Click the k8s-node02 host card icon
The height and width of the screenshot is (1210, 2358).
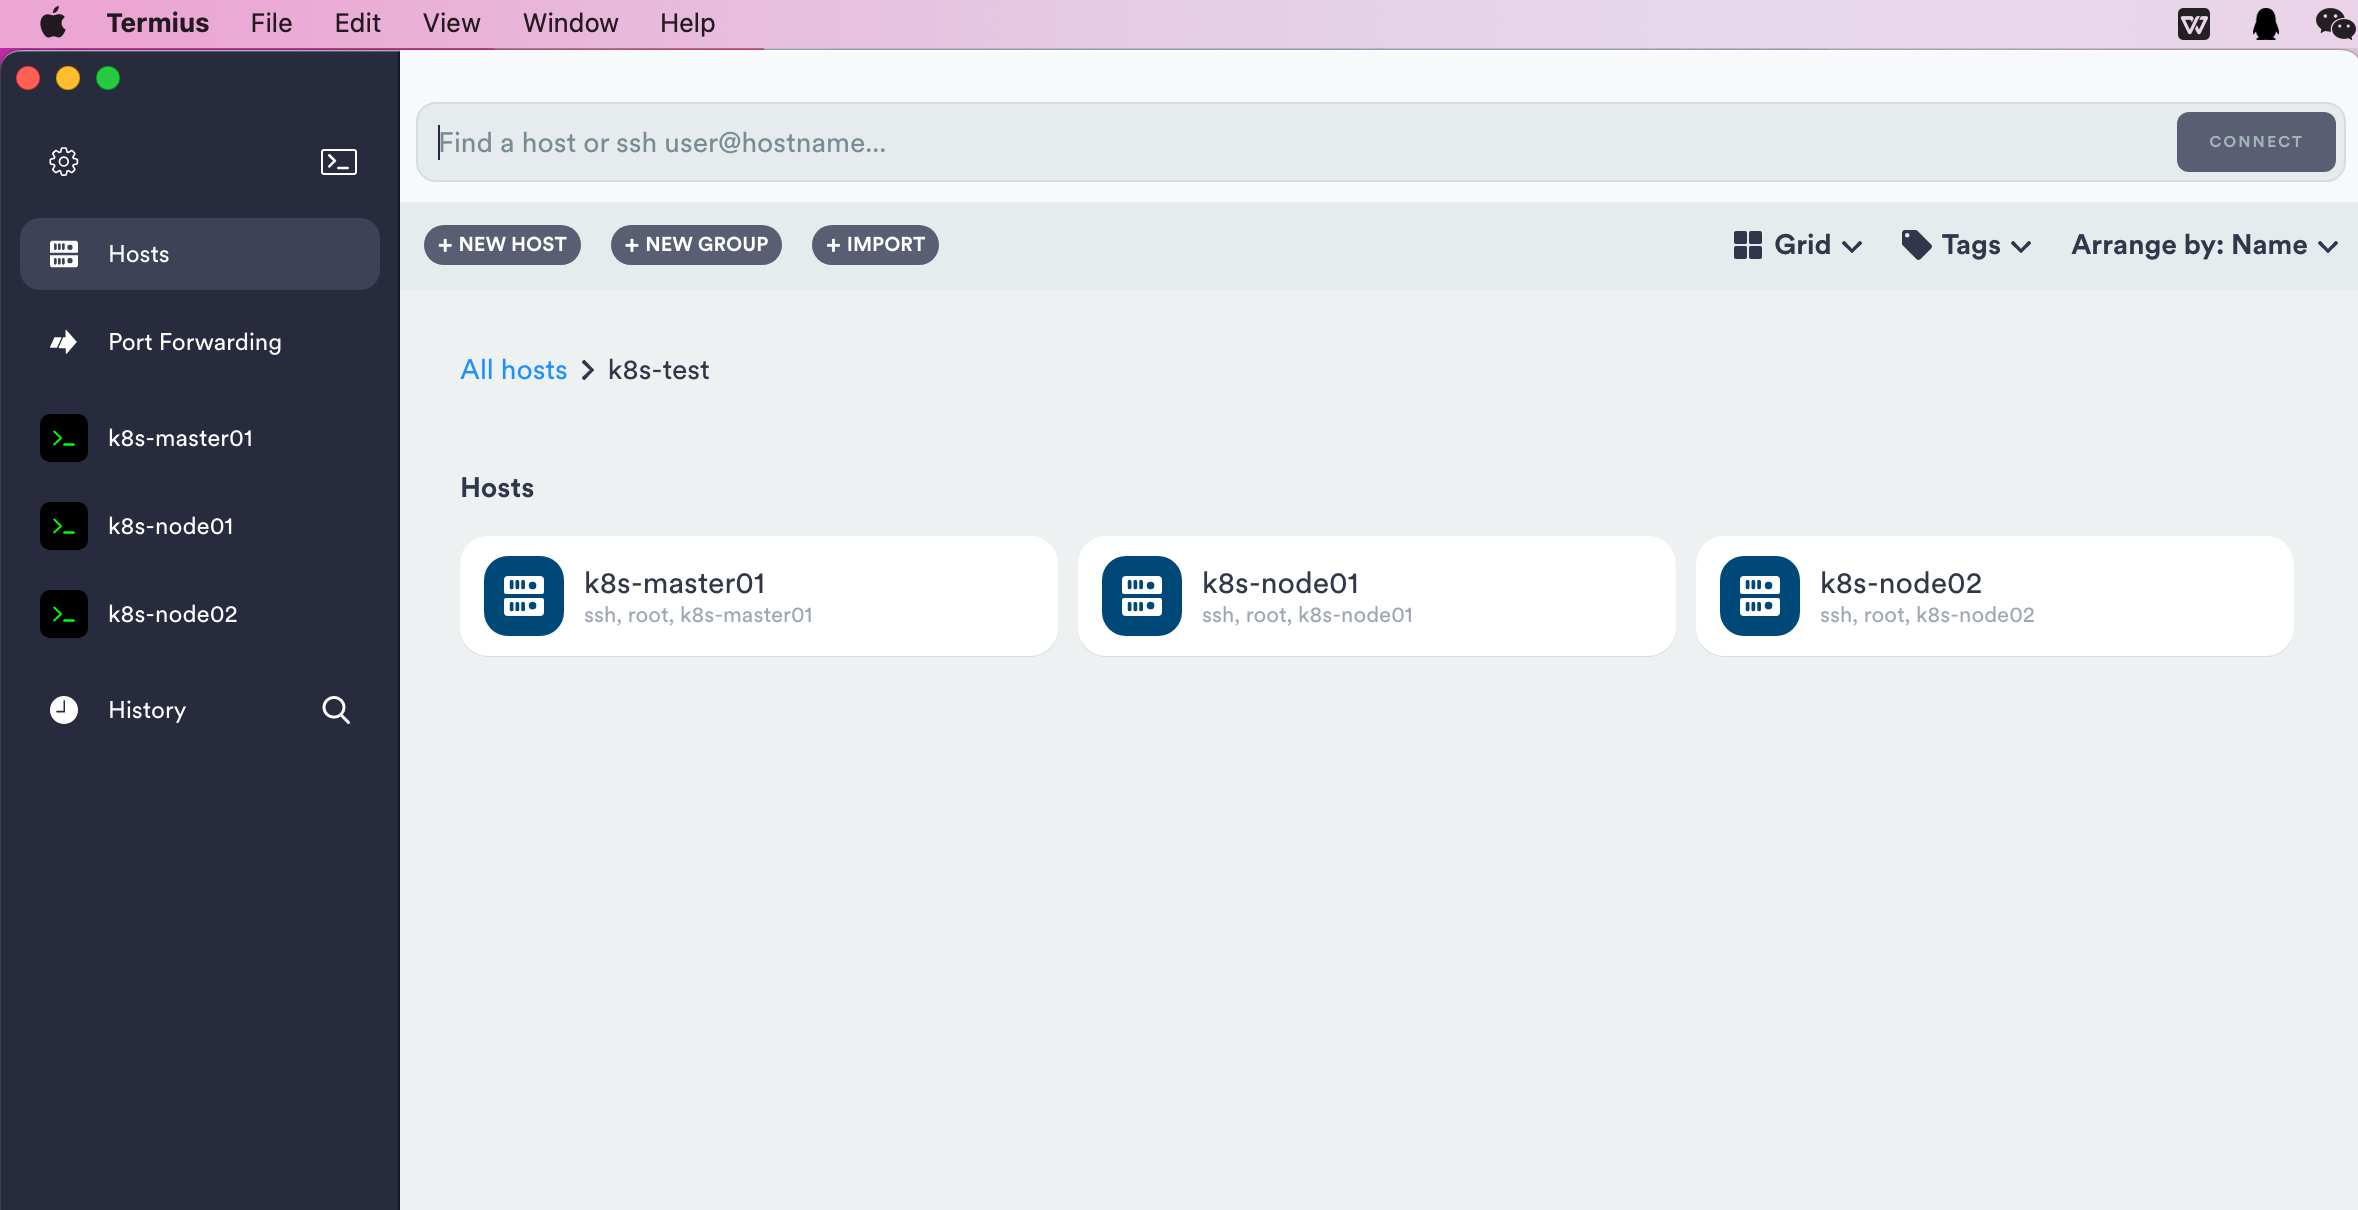[1760, 596]
